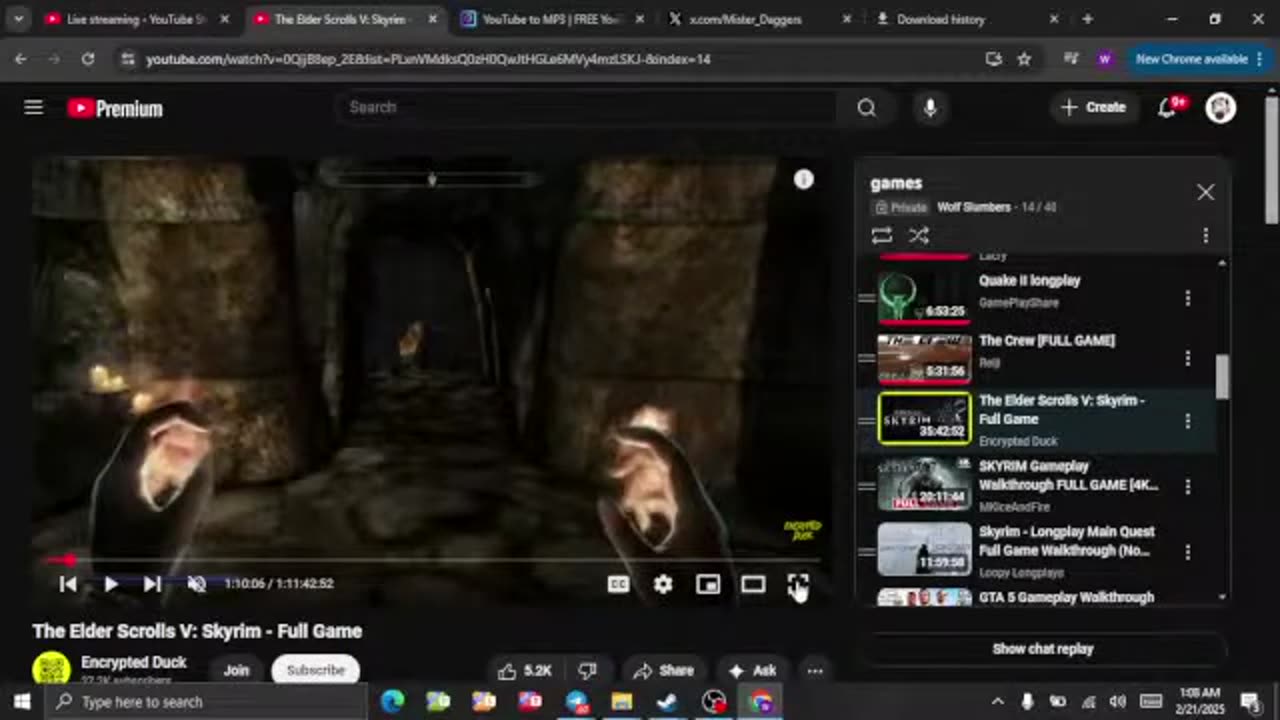Open options for SKYRIM Gameplay Walkthrough
Viewport: 1280px width, 720px height.
(x=1188, y=486)
